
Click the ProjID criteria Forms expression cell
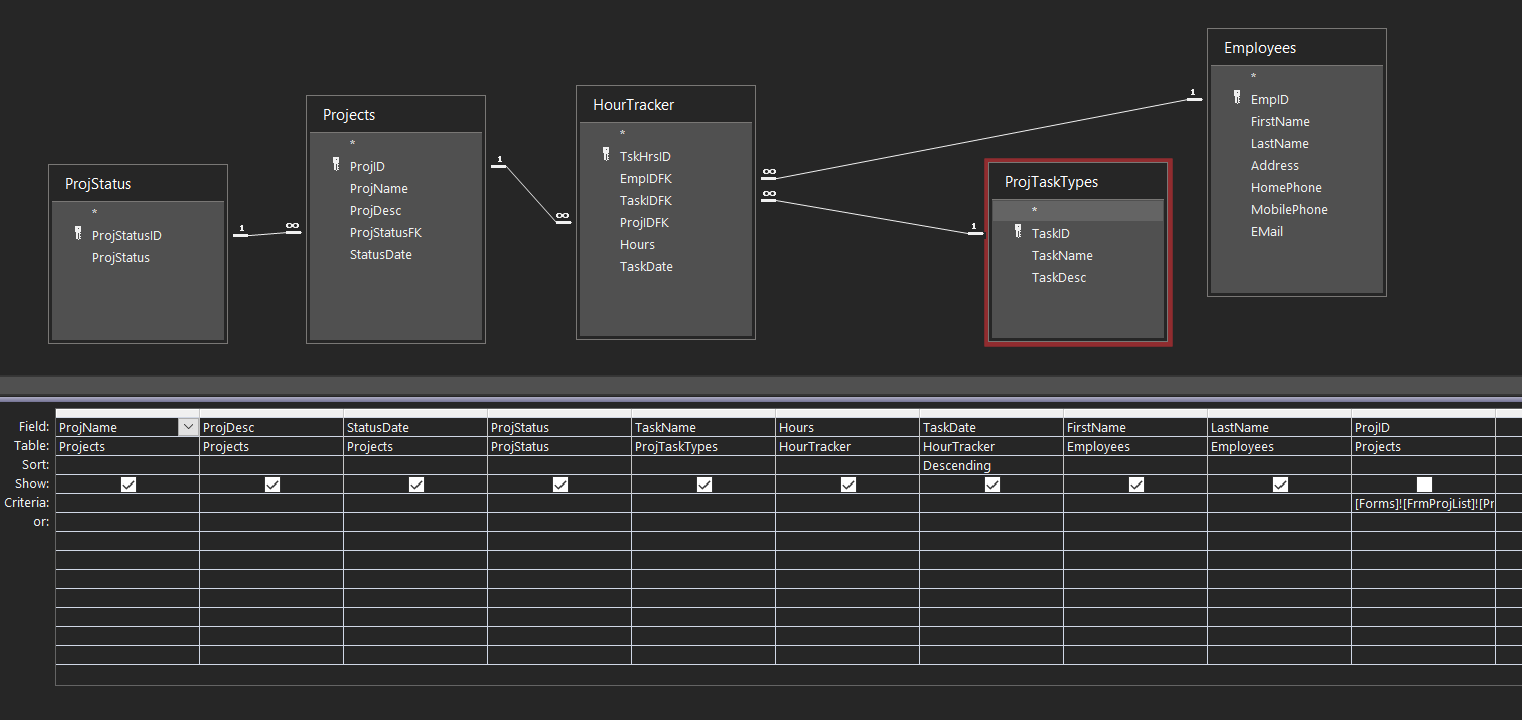click(x=1424, y=503)
